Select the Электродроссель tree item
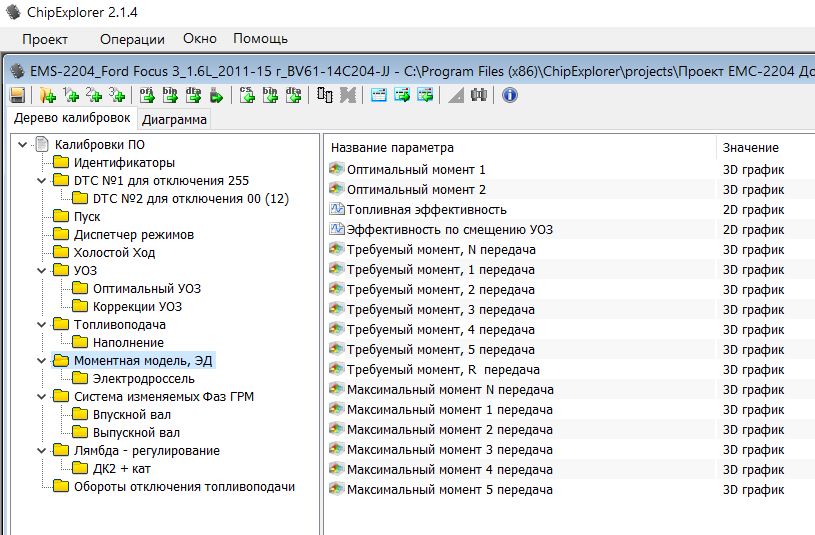The width and height of the screenshot is (815, 535). tap(143, 379)
